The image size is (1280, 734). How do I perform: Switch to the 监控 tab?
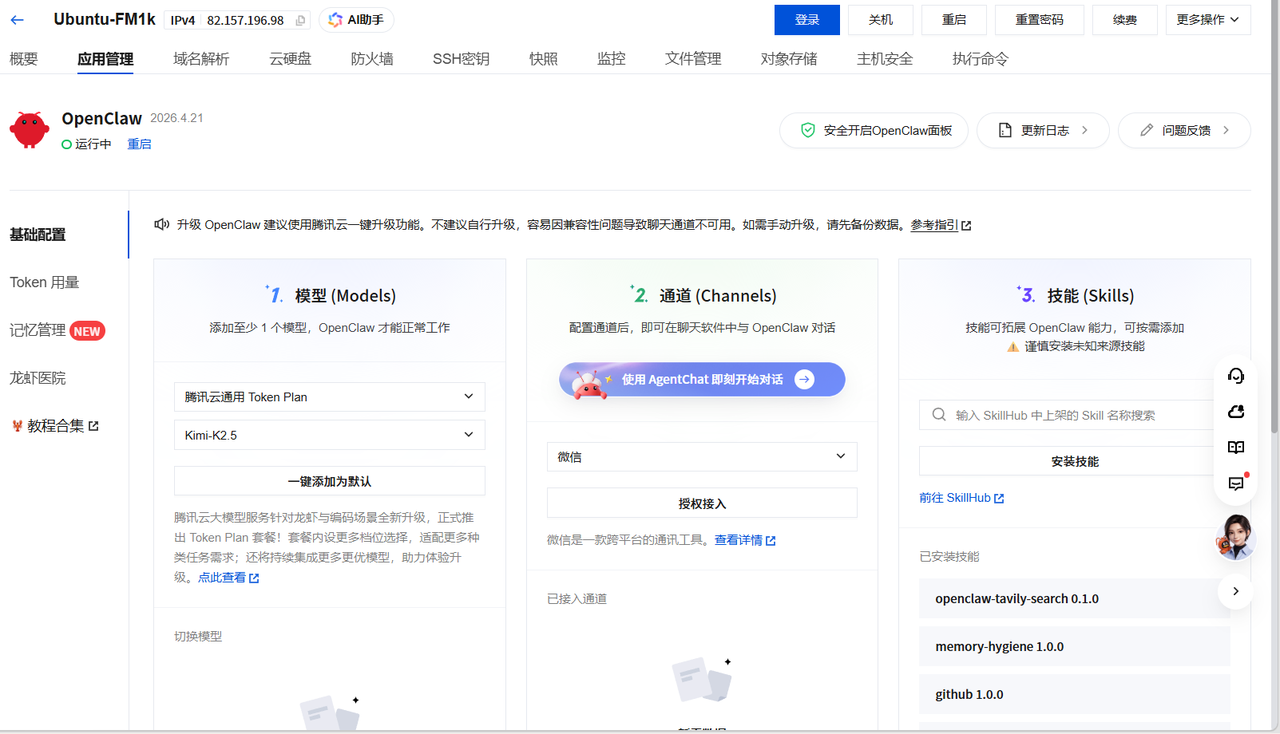(x=611, y=59)
